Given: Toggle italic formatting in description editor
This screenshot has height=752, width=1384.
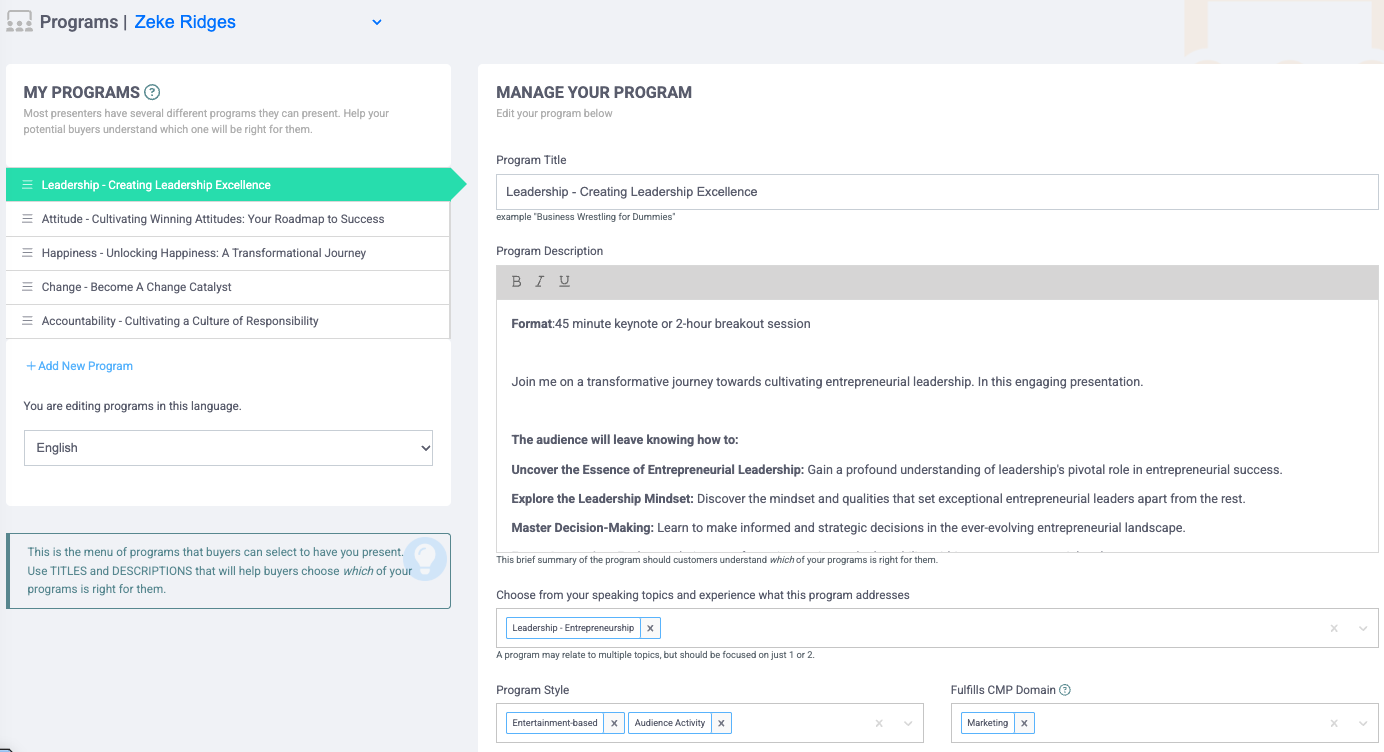Looking at the screenshot, I should click(x=540, y=282).
